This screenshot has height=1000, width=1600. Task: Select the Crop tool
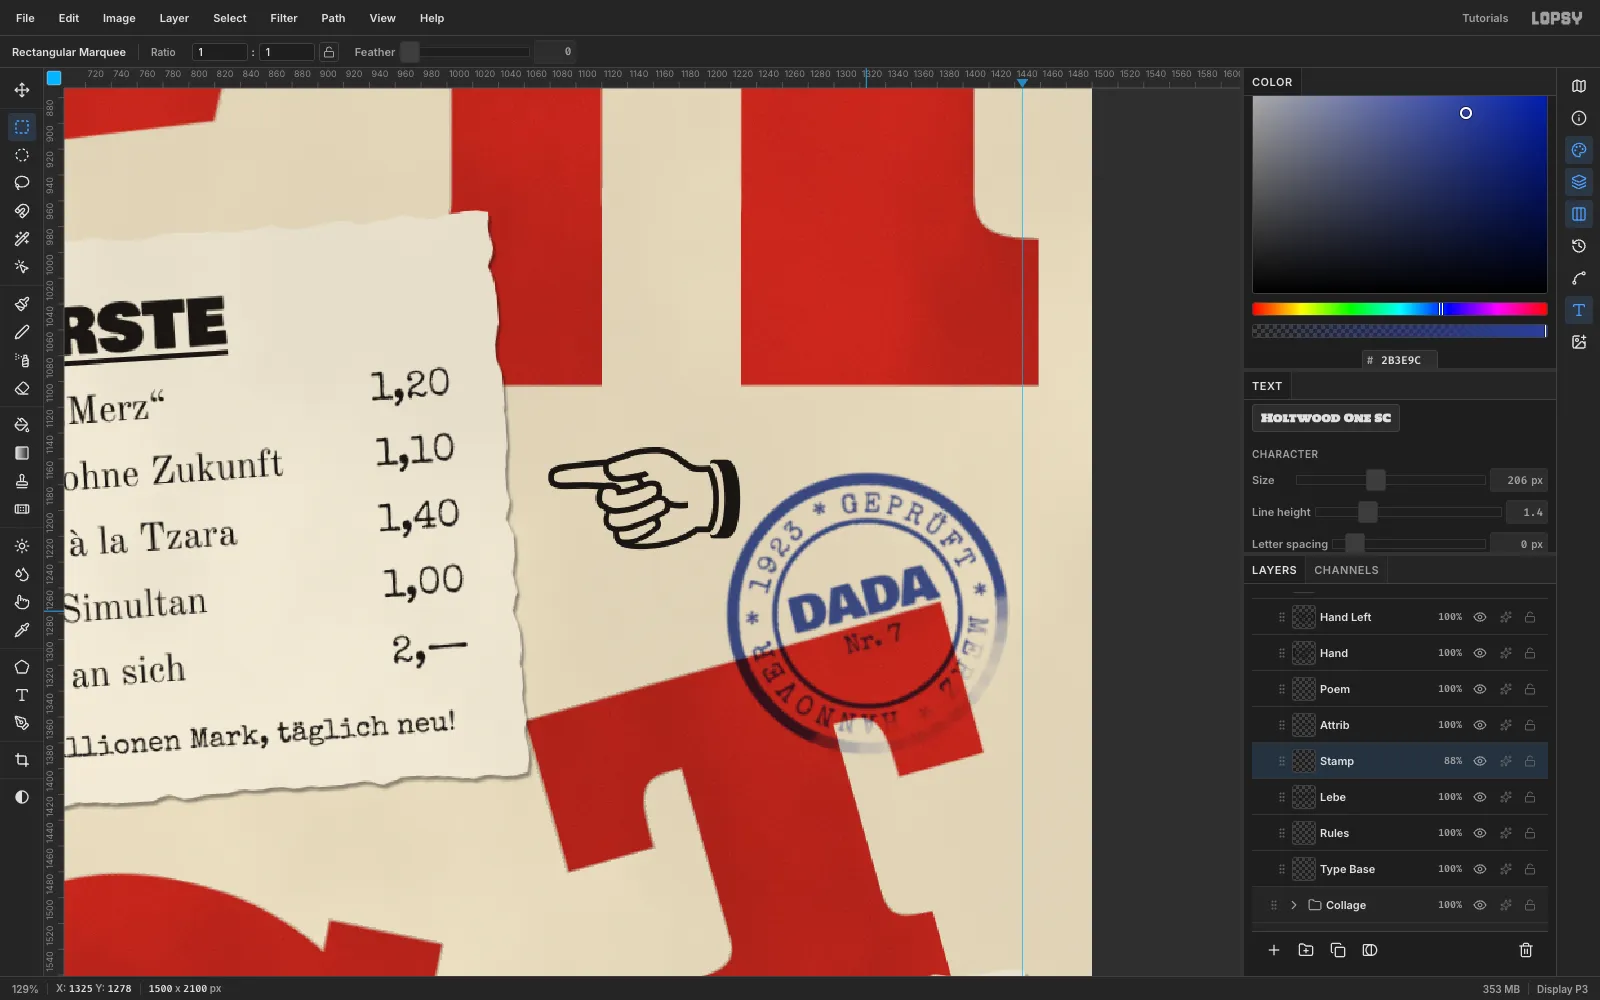[22, 760]
